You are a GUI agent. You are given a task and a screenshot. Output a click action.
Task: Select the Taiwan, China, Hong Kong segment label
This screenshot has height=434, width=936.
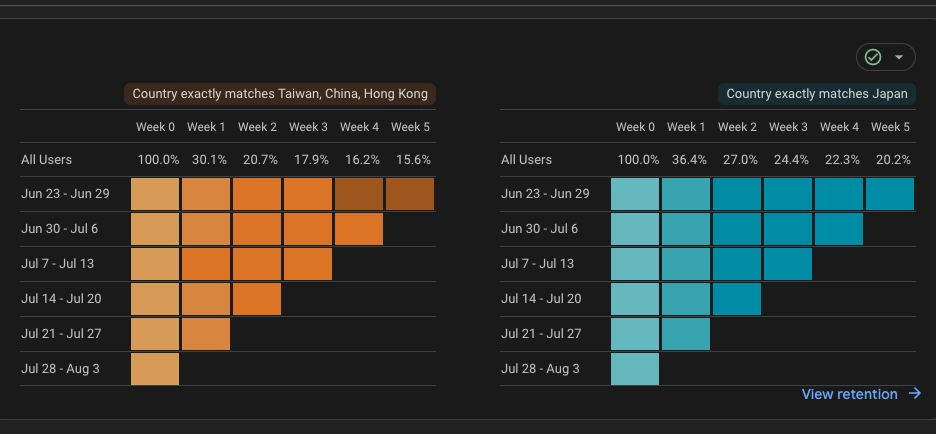[280, 94]
